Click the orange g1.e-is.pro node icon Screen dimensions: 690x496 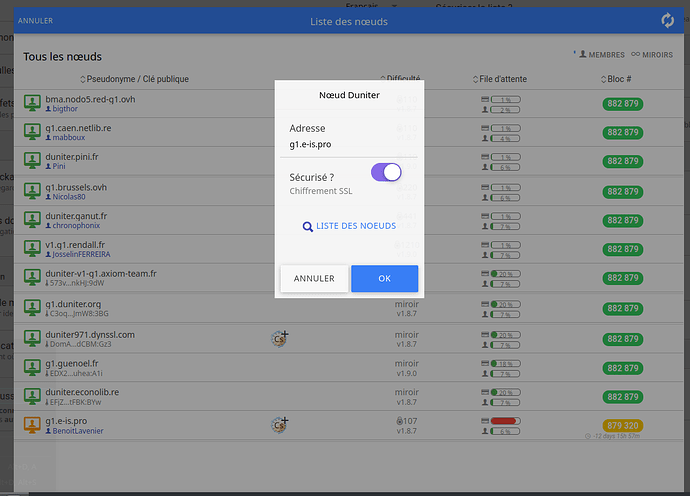[32, 426]
